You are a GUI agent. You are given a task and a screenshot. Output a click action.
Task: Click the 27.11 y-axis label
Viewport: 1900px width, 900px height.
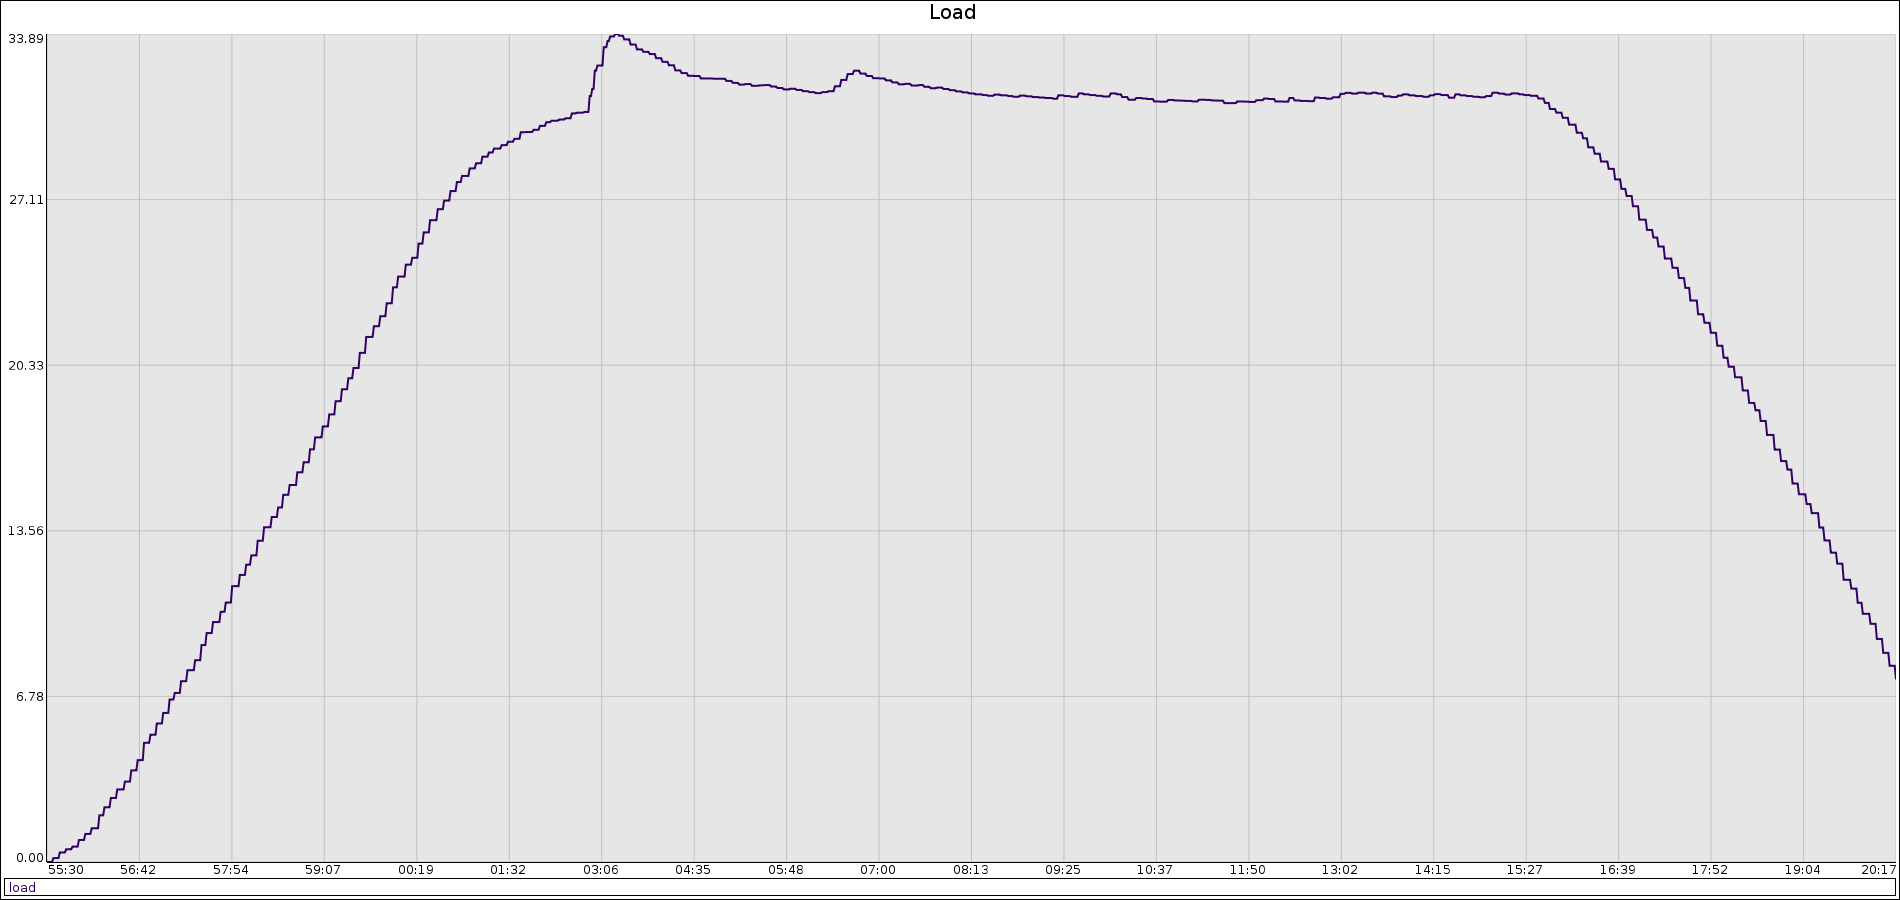point(26,200)
